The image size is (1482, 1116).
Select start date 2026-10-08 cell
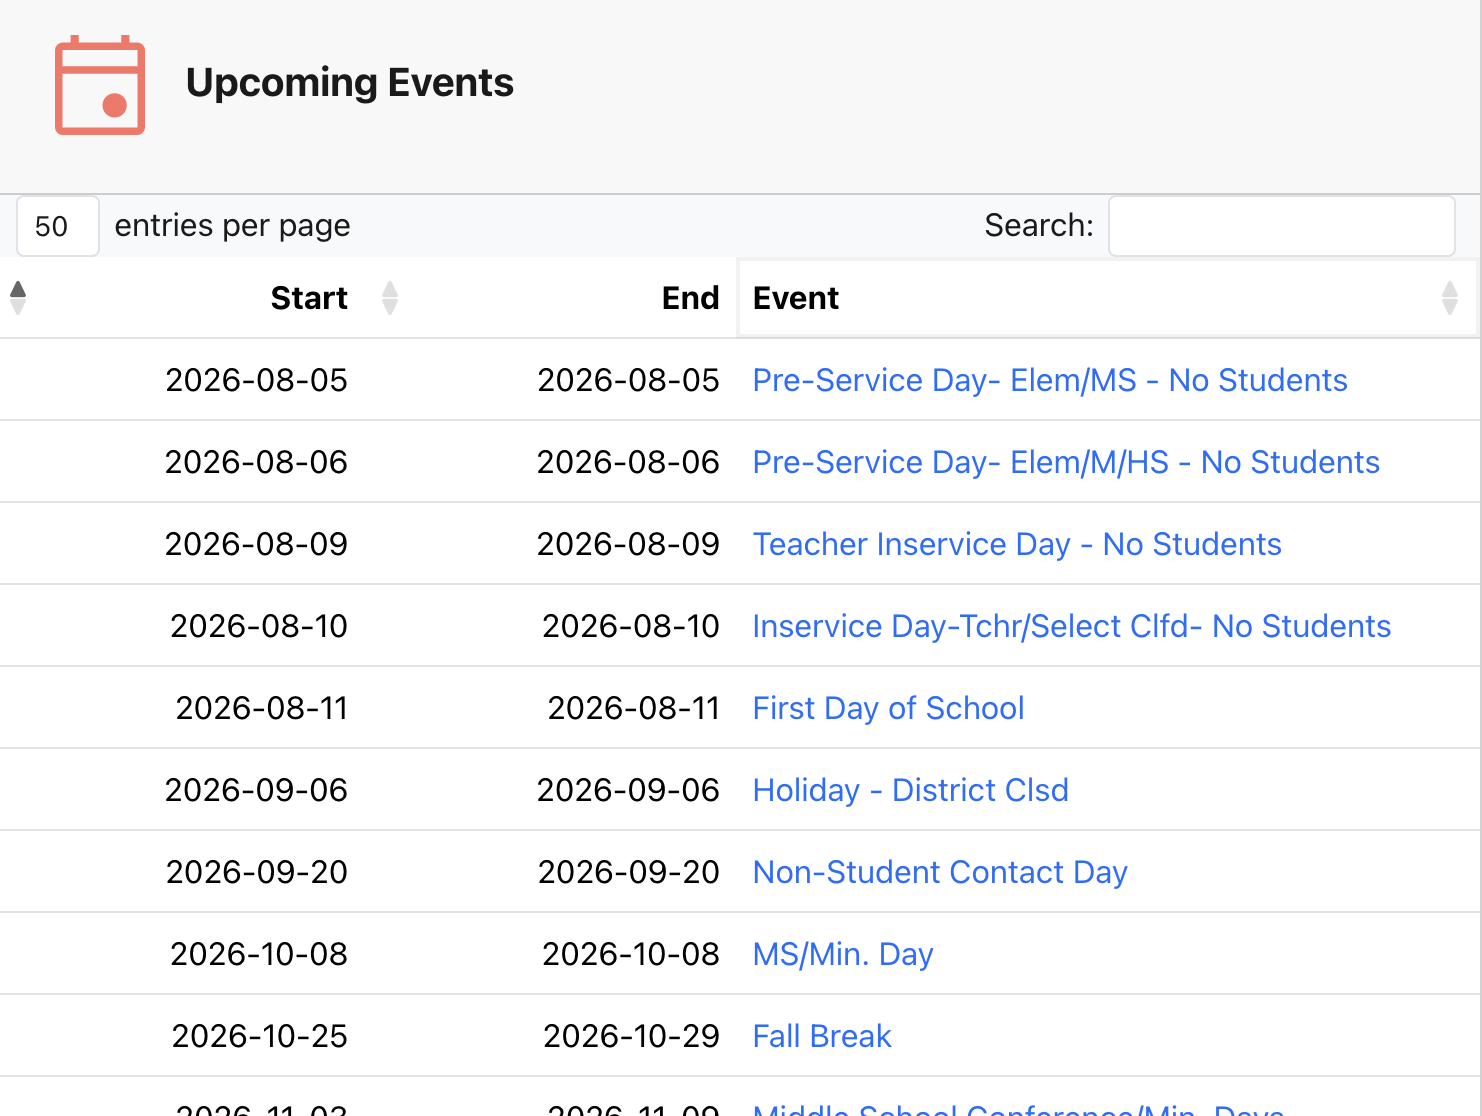click(x=259, y=954)
